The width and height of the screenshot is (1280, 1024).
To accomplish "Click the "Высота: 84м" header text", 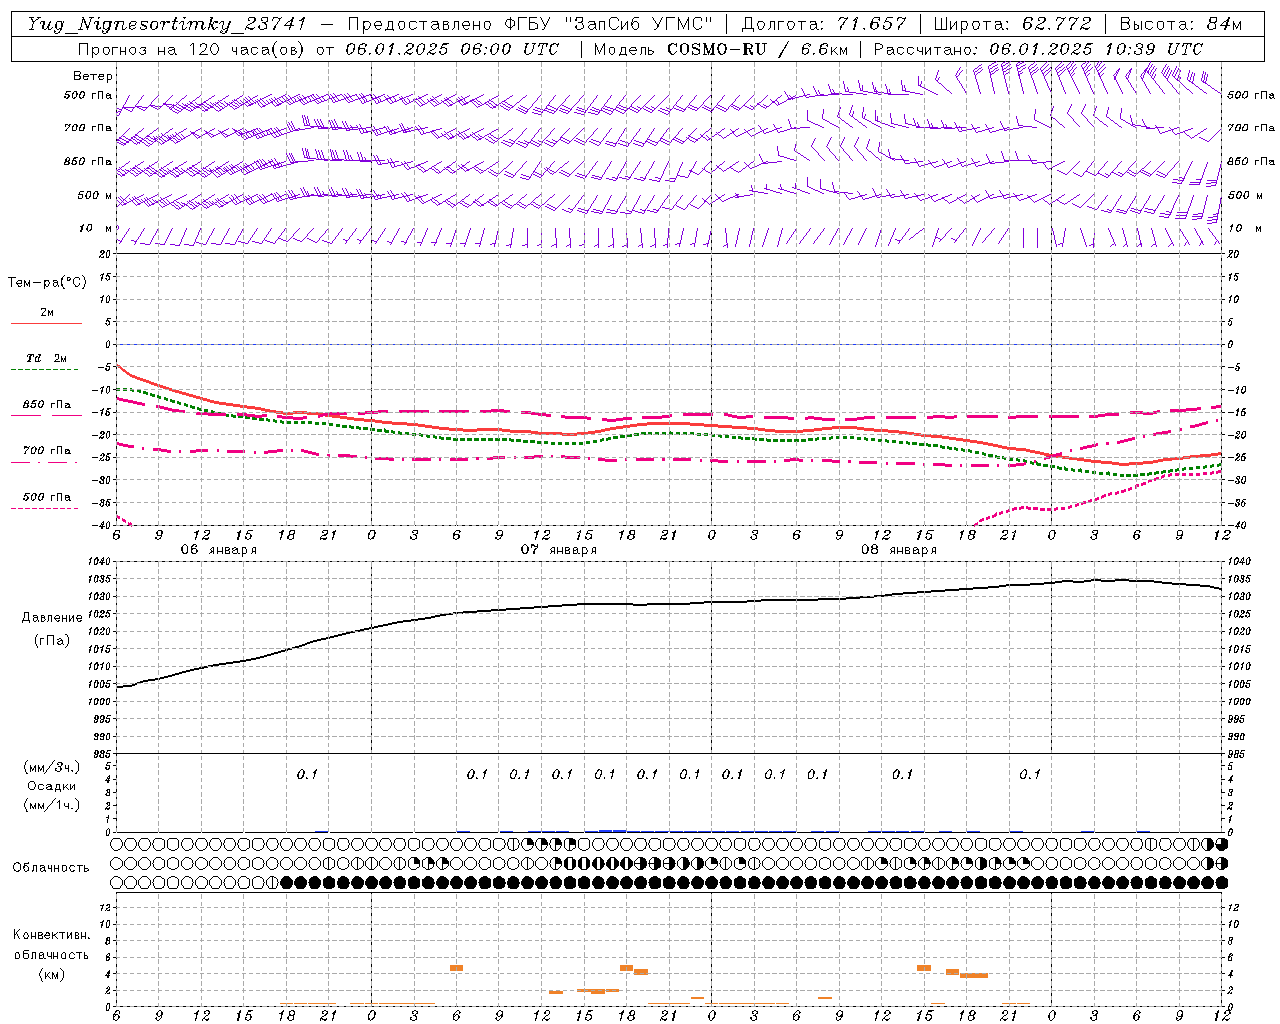I will point(1180,24).
